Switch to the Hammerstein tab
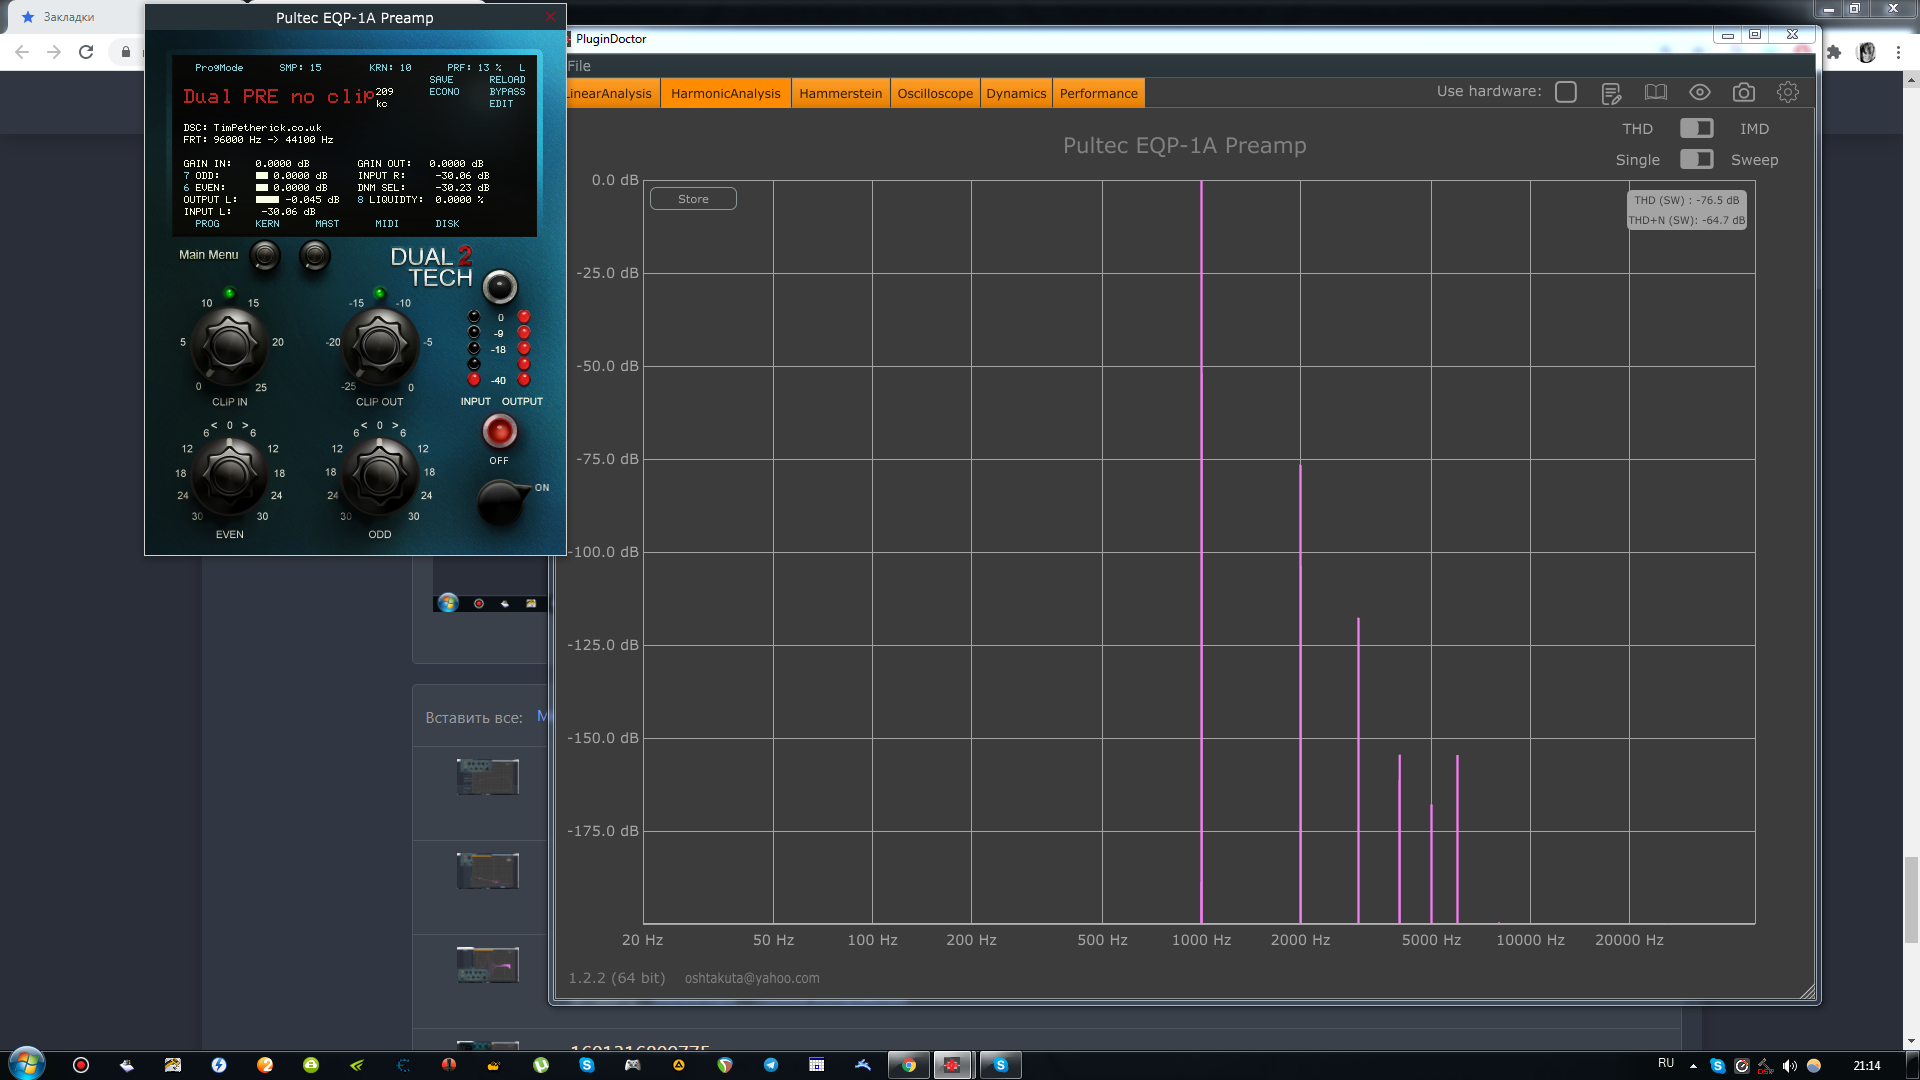Viewport: 1920px width, 1080px height. (x=840, y=93)
